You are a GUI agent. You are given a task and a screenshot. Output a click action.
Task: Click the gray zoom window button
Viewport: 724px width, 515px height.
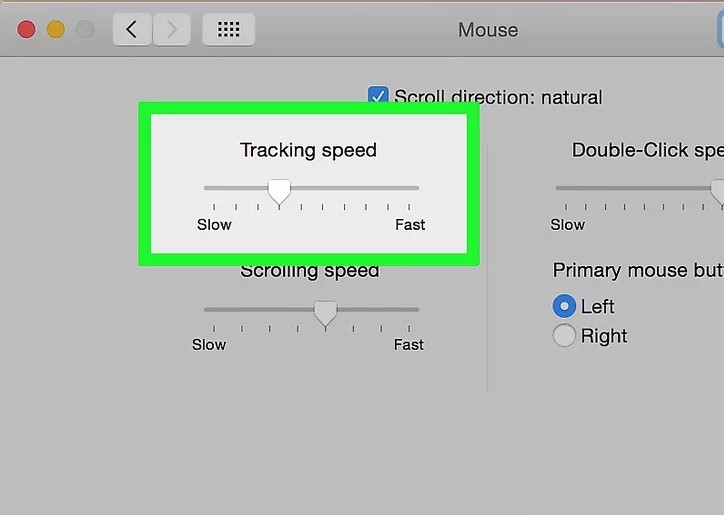[85, 30]
